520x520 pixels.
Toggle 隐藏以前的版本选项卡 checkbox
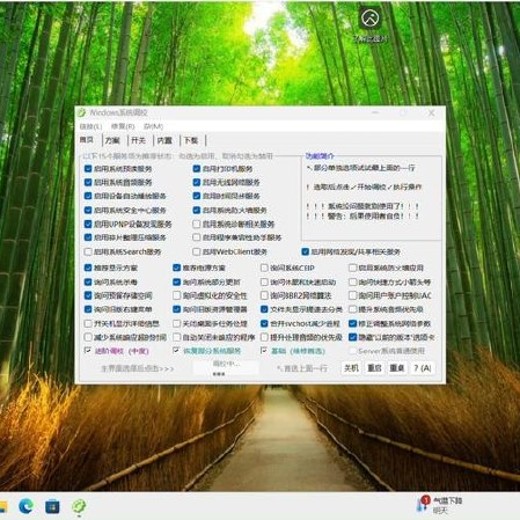(352, 337)
